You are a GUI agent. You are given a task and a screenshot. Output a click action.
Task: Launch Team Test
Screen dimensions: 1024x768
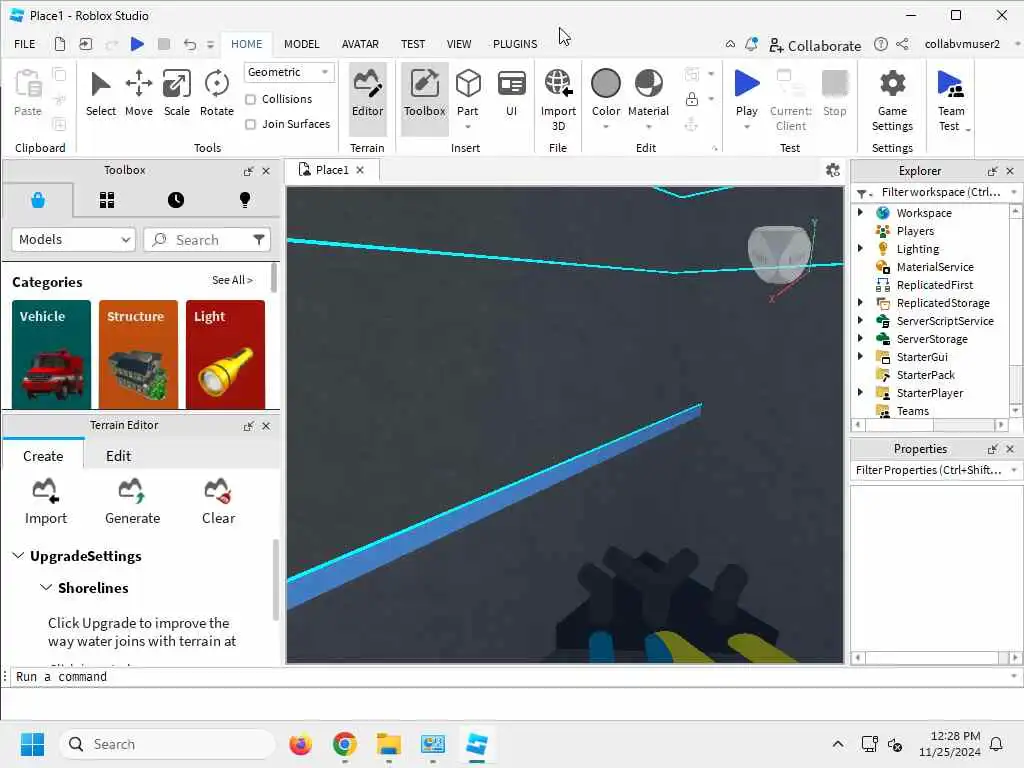[951, 100]
